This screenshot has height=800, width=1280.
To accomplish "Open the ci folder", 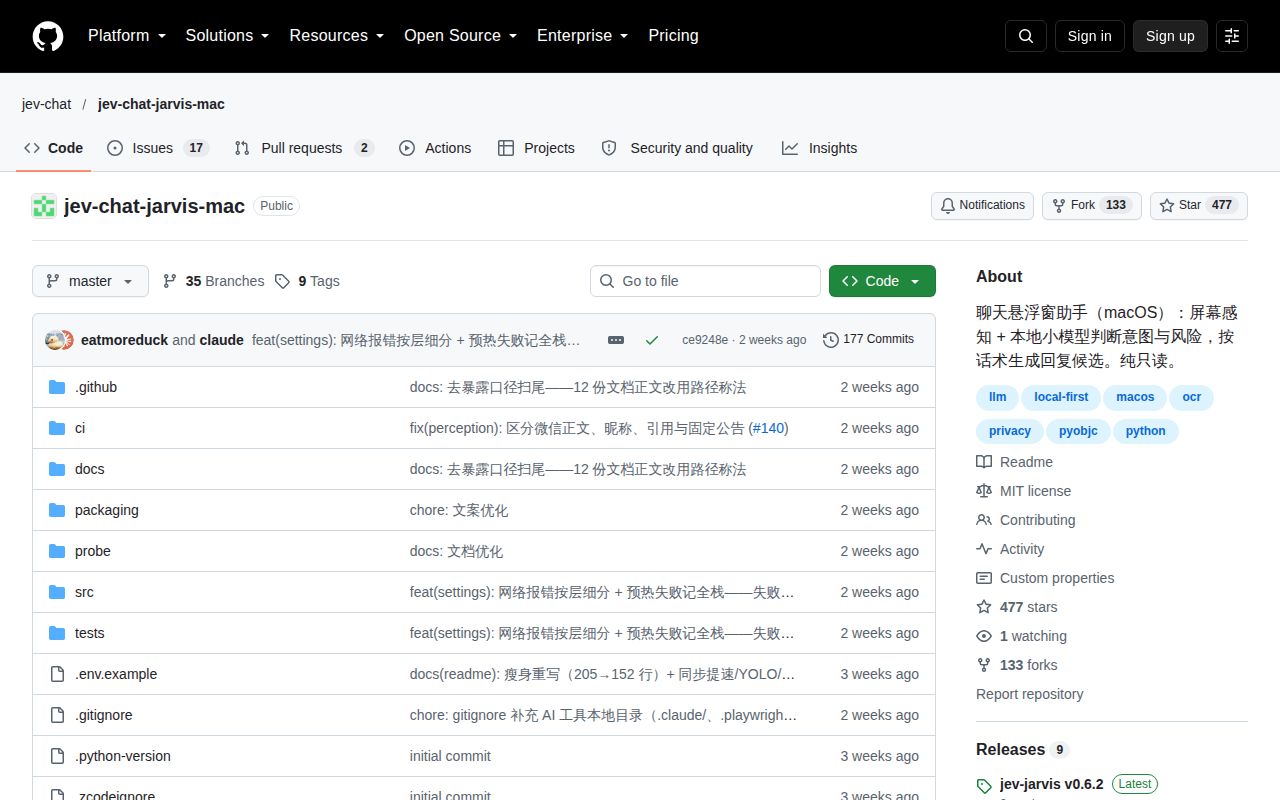I will click(80, 428).
